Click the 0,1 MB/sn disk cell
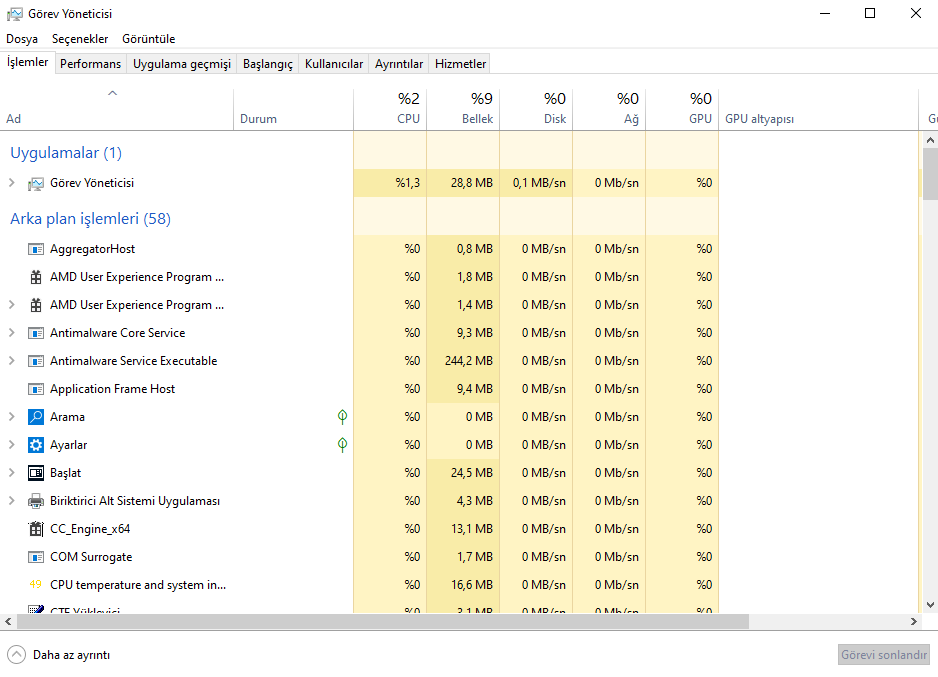The height and width of the screenshot is (677, 938). pyautogui.click(x=536, y=183)
